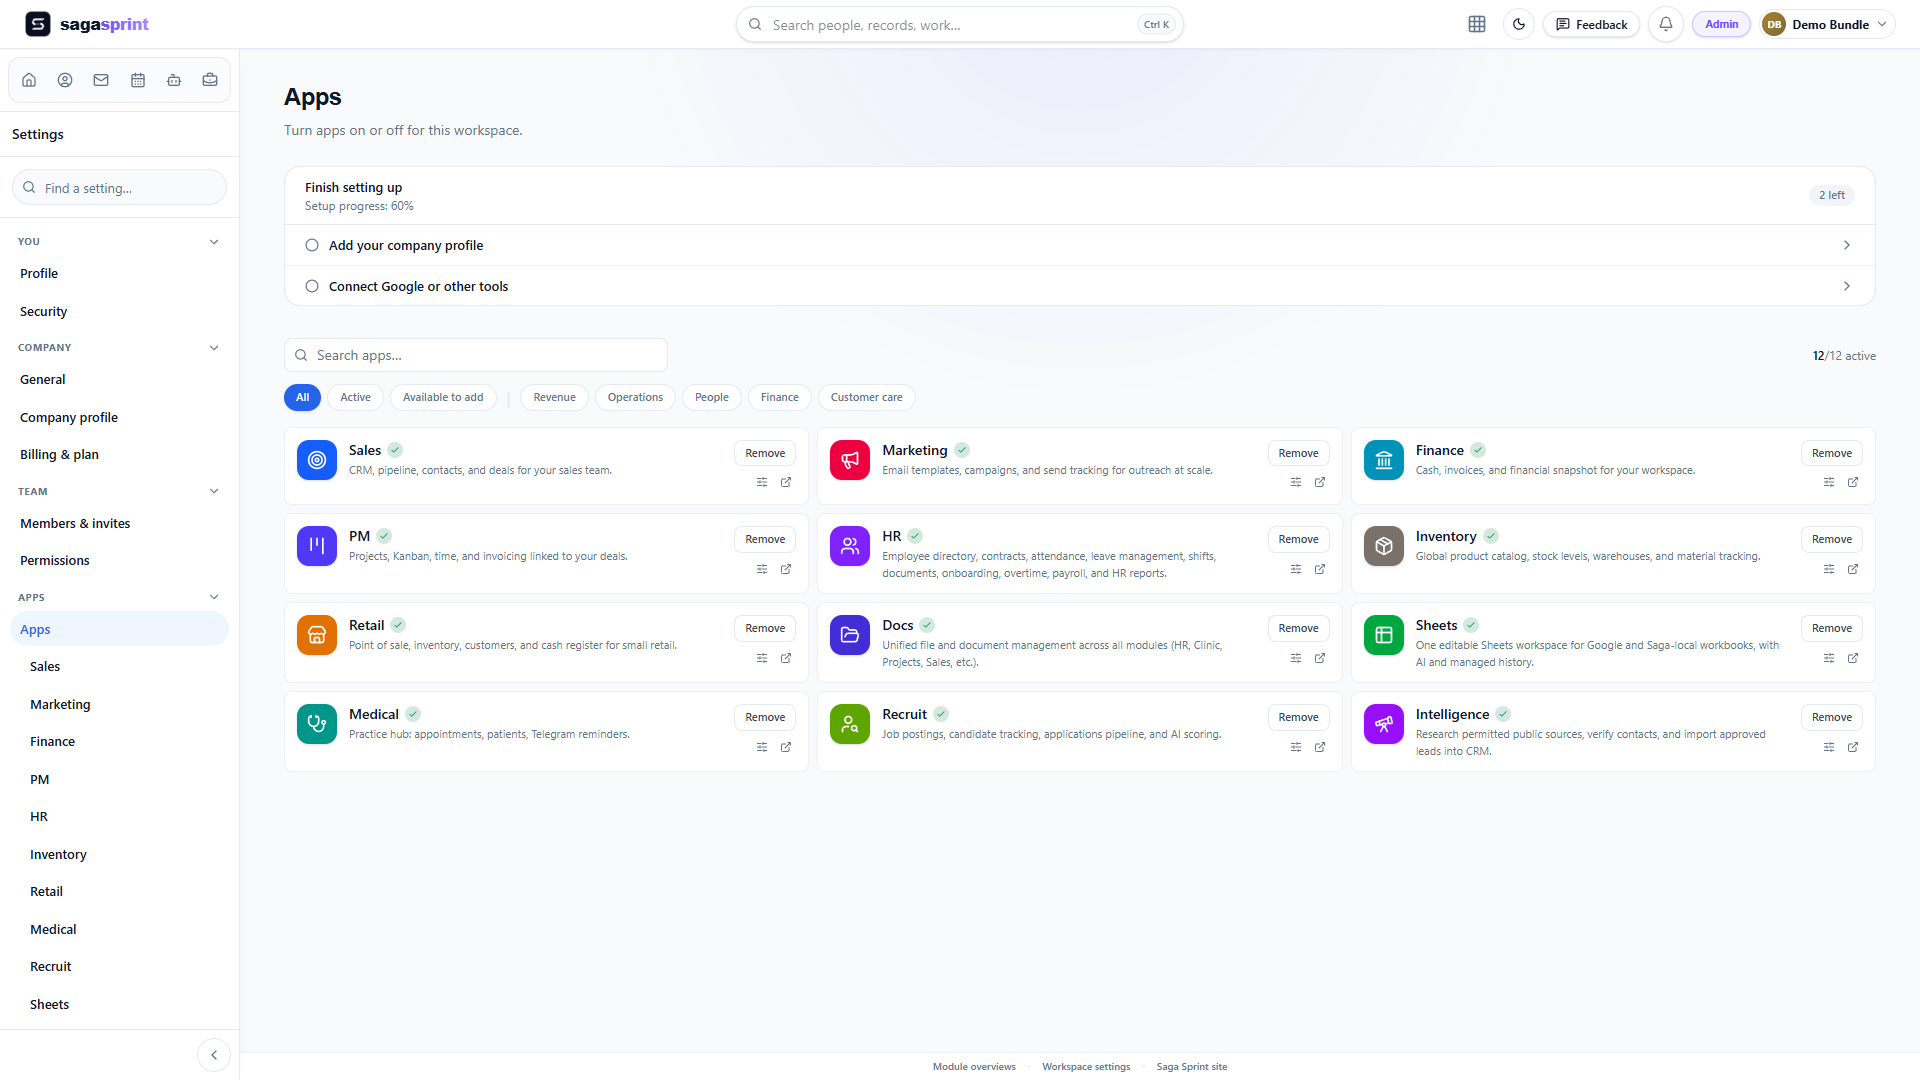Open the Demo Bundle account dropdown
The width and height of the screenshot is (1920, 1080).
(x=1826, y=24)
